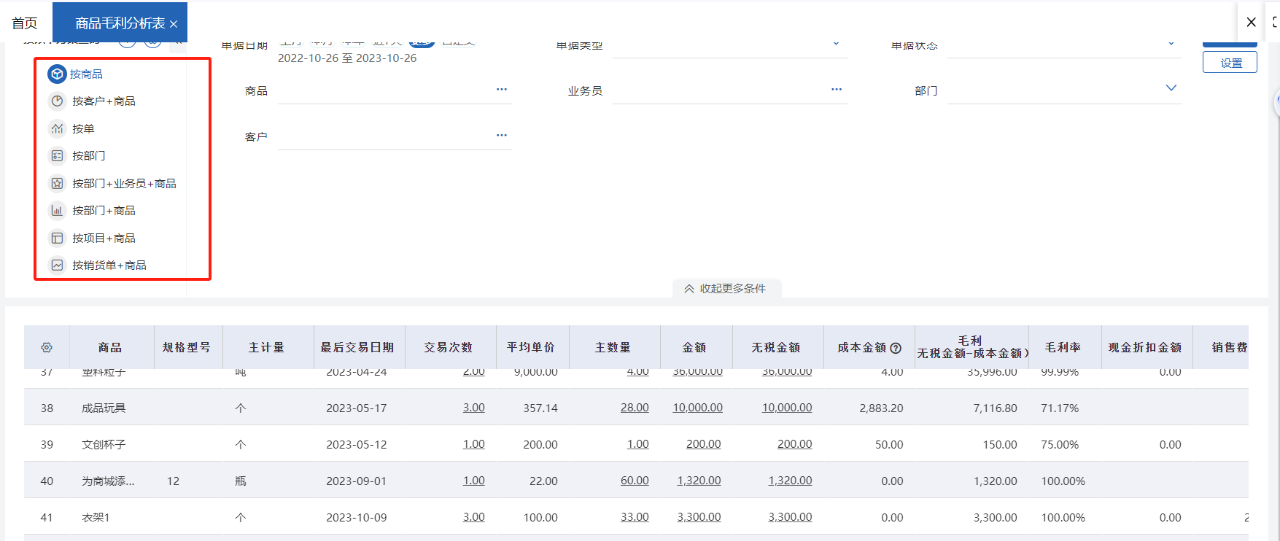1280x541 pixels.
Task: Click 主计量 column header
Action: (x=267, y=348)
